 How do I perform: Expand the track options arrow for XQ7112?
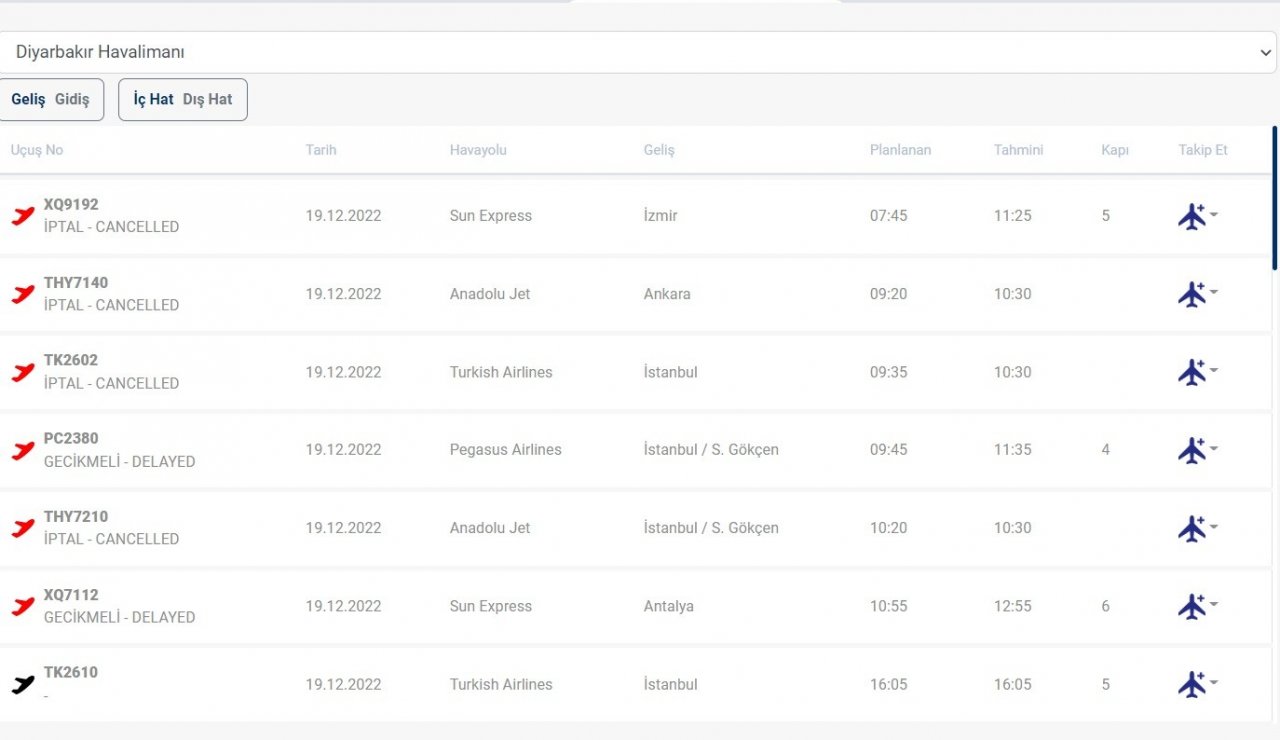pyautogui.click(x=1214, y=605)
